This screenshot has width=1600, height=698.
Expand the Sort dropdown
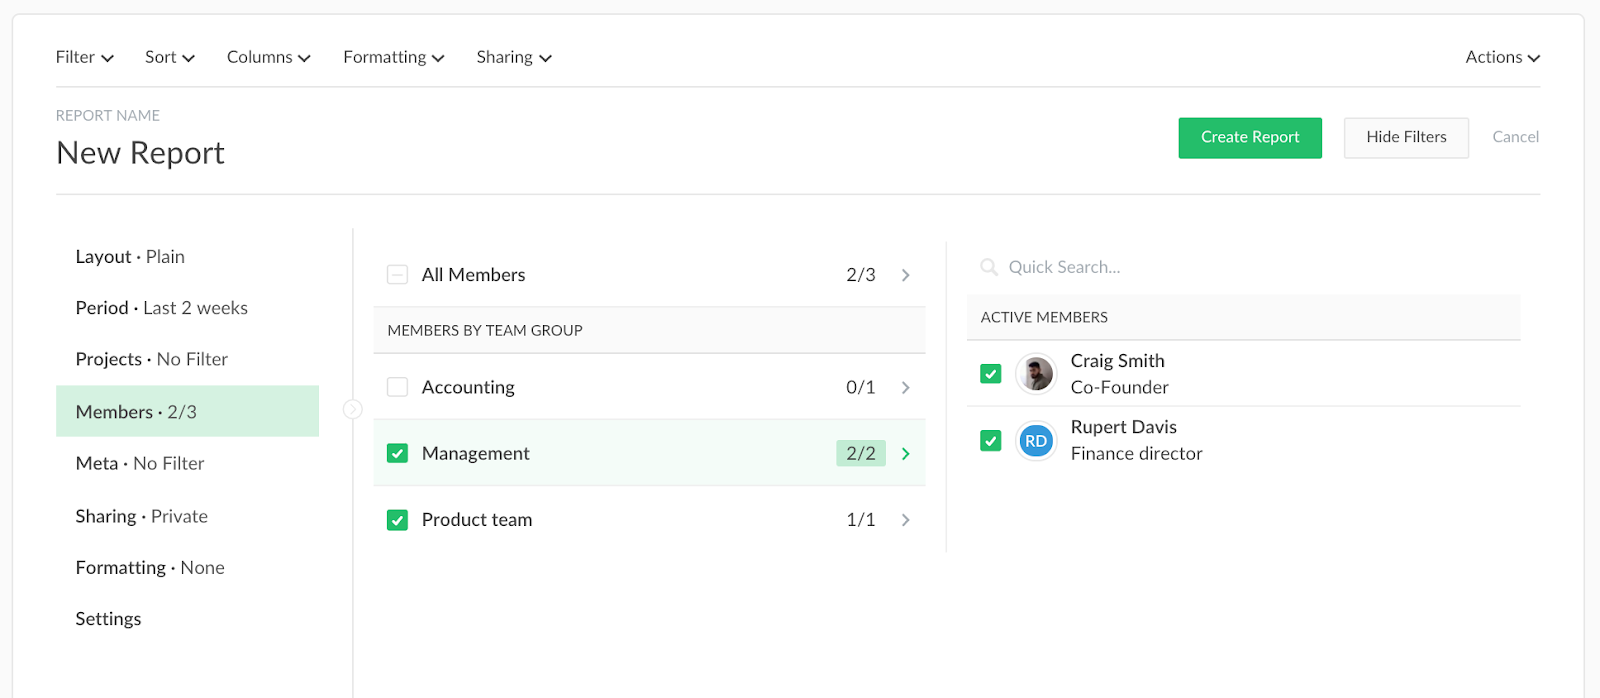click(x=169, y=58)
